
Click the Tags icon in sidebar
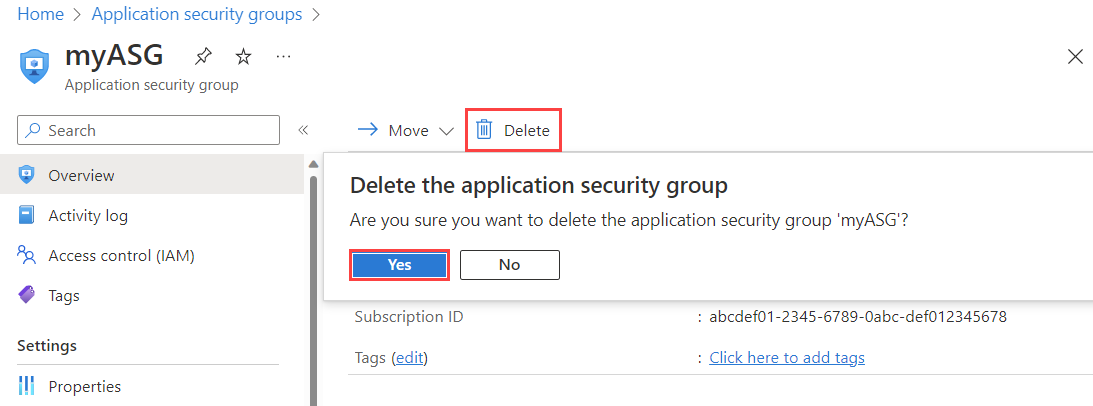click(28, 296)
